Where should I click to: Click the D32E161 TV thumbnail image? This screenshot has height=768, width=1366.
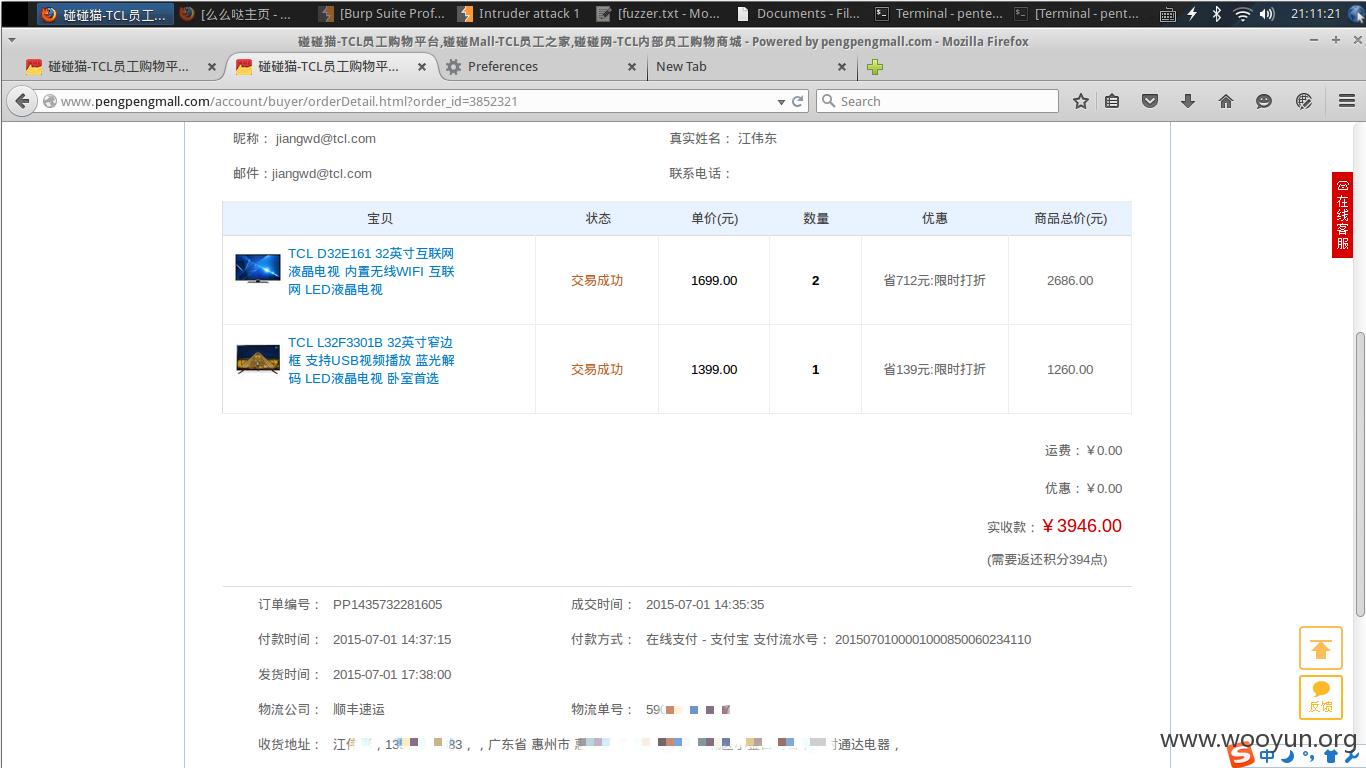pyautogui.click(x=258, y=268)
